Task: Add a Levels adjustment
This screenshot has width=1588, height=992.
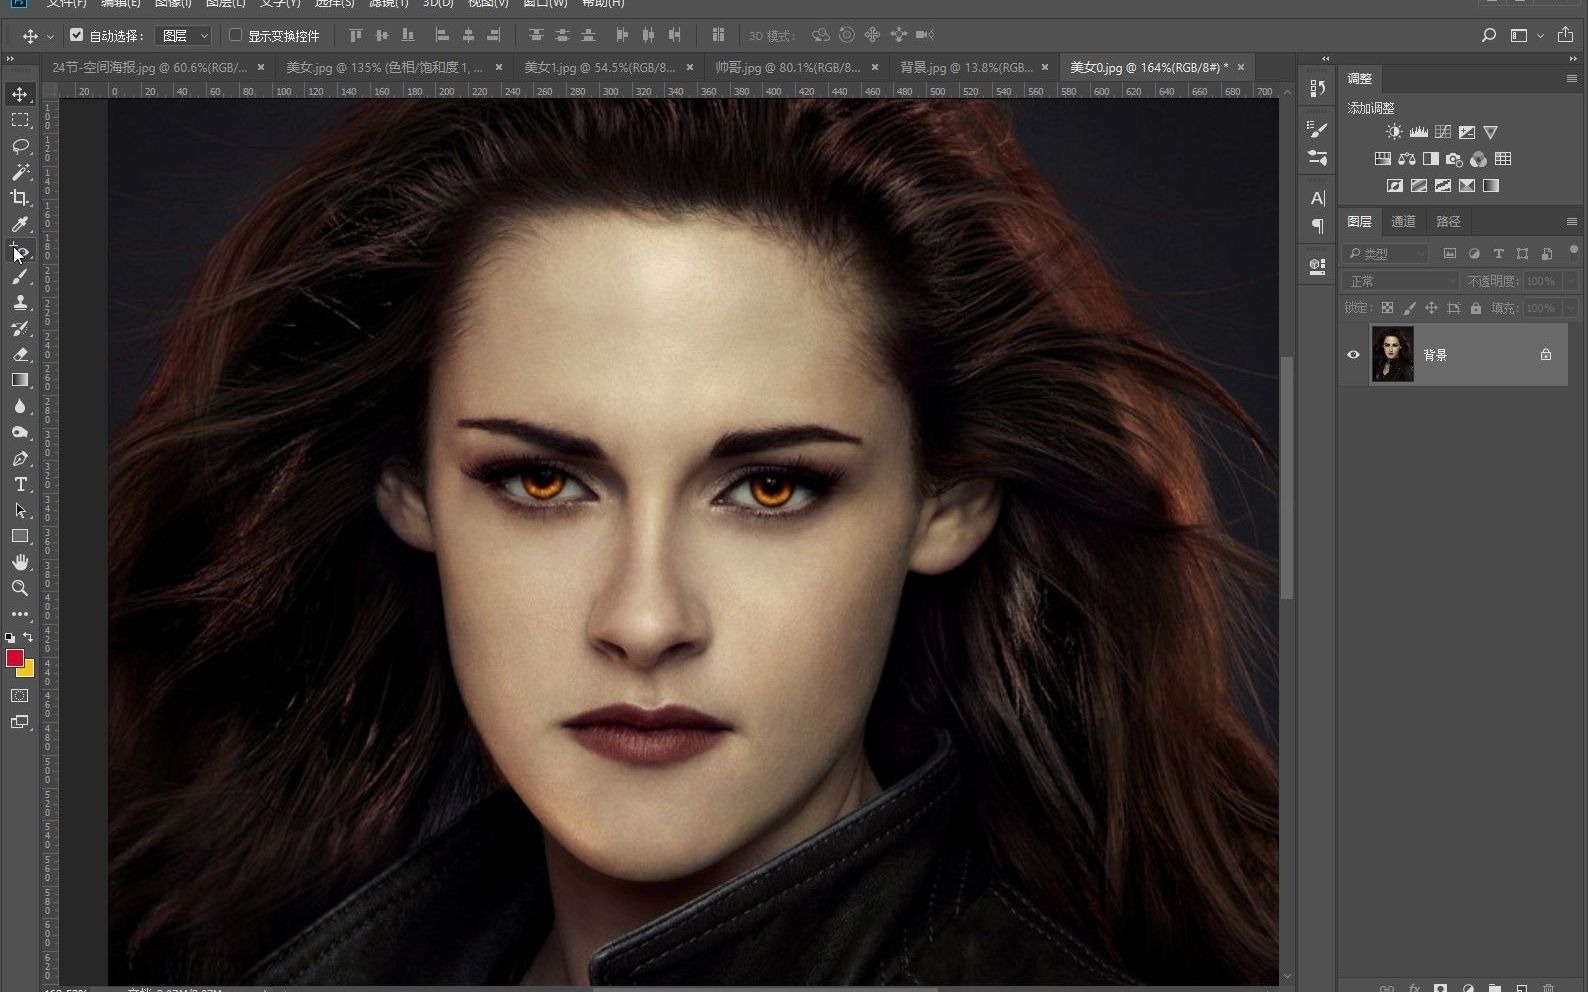Action: pos(1418,132)
